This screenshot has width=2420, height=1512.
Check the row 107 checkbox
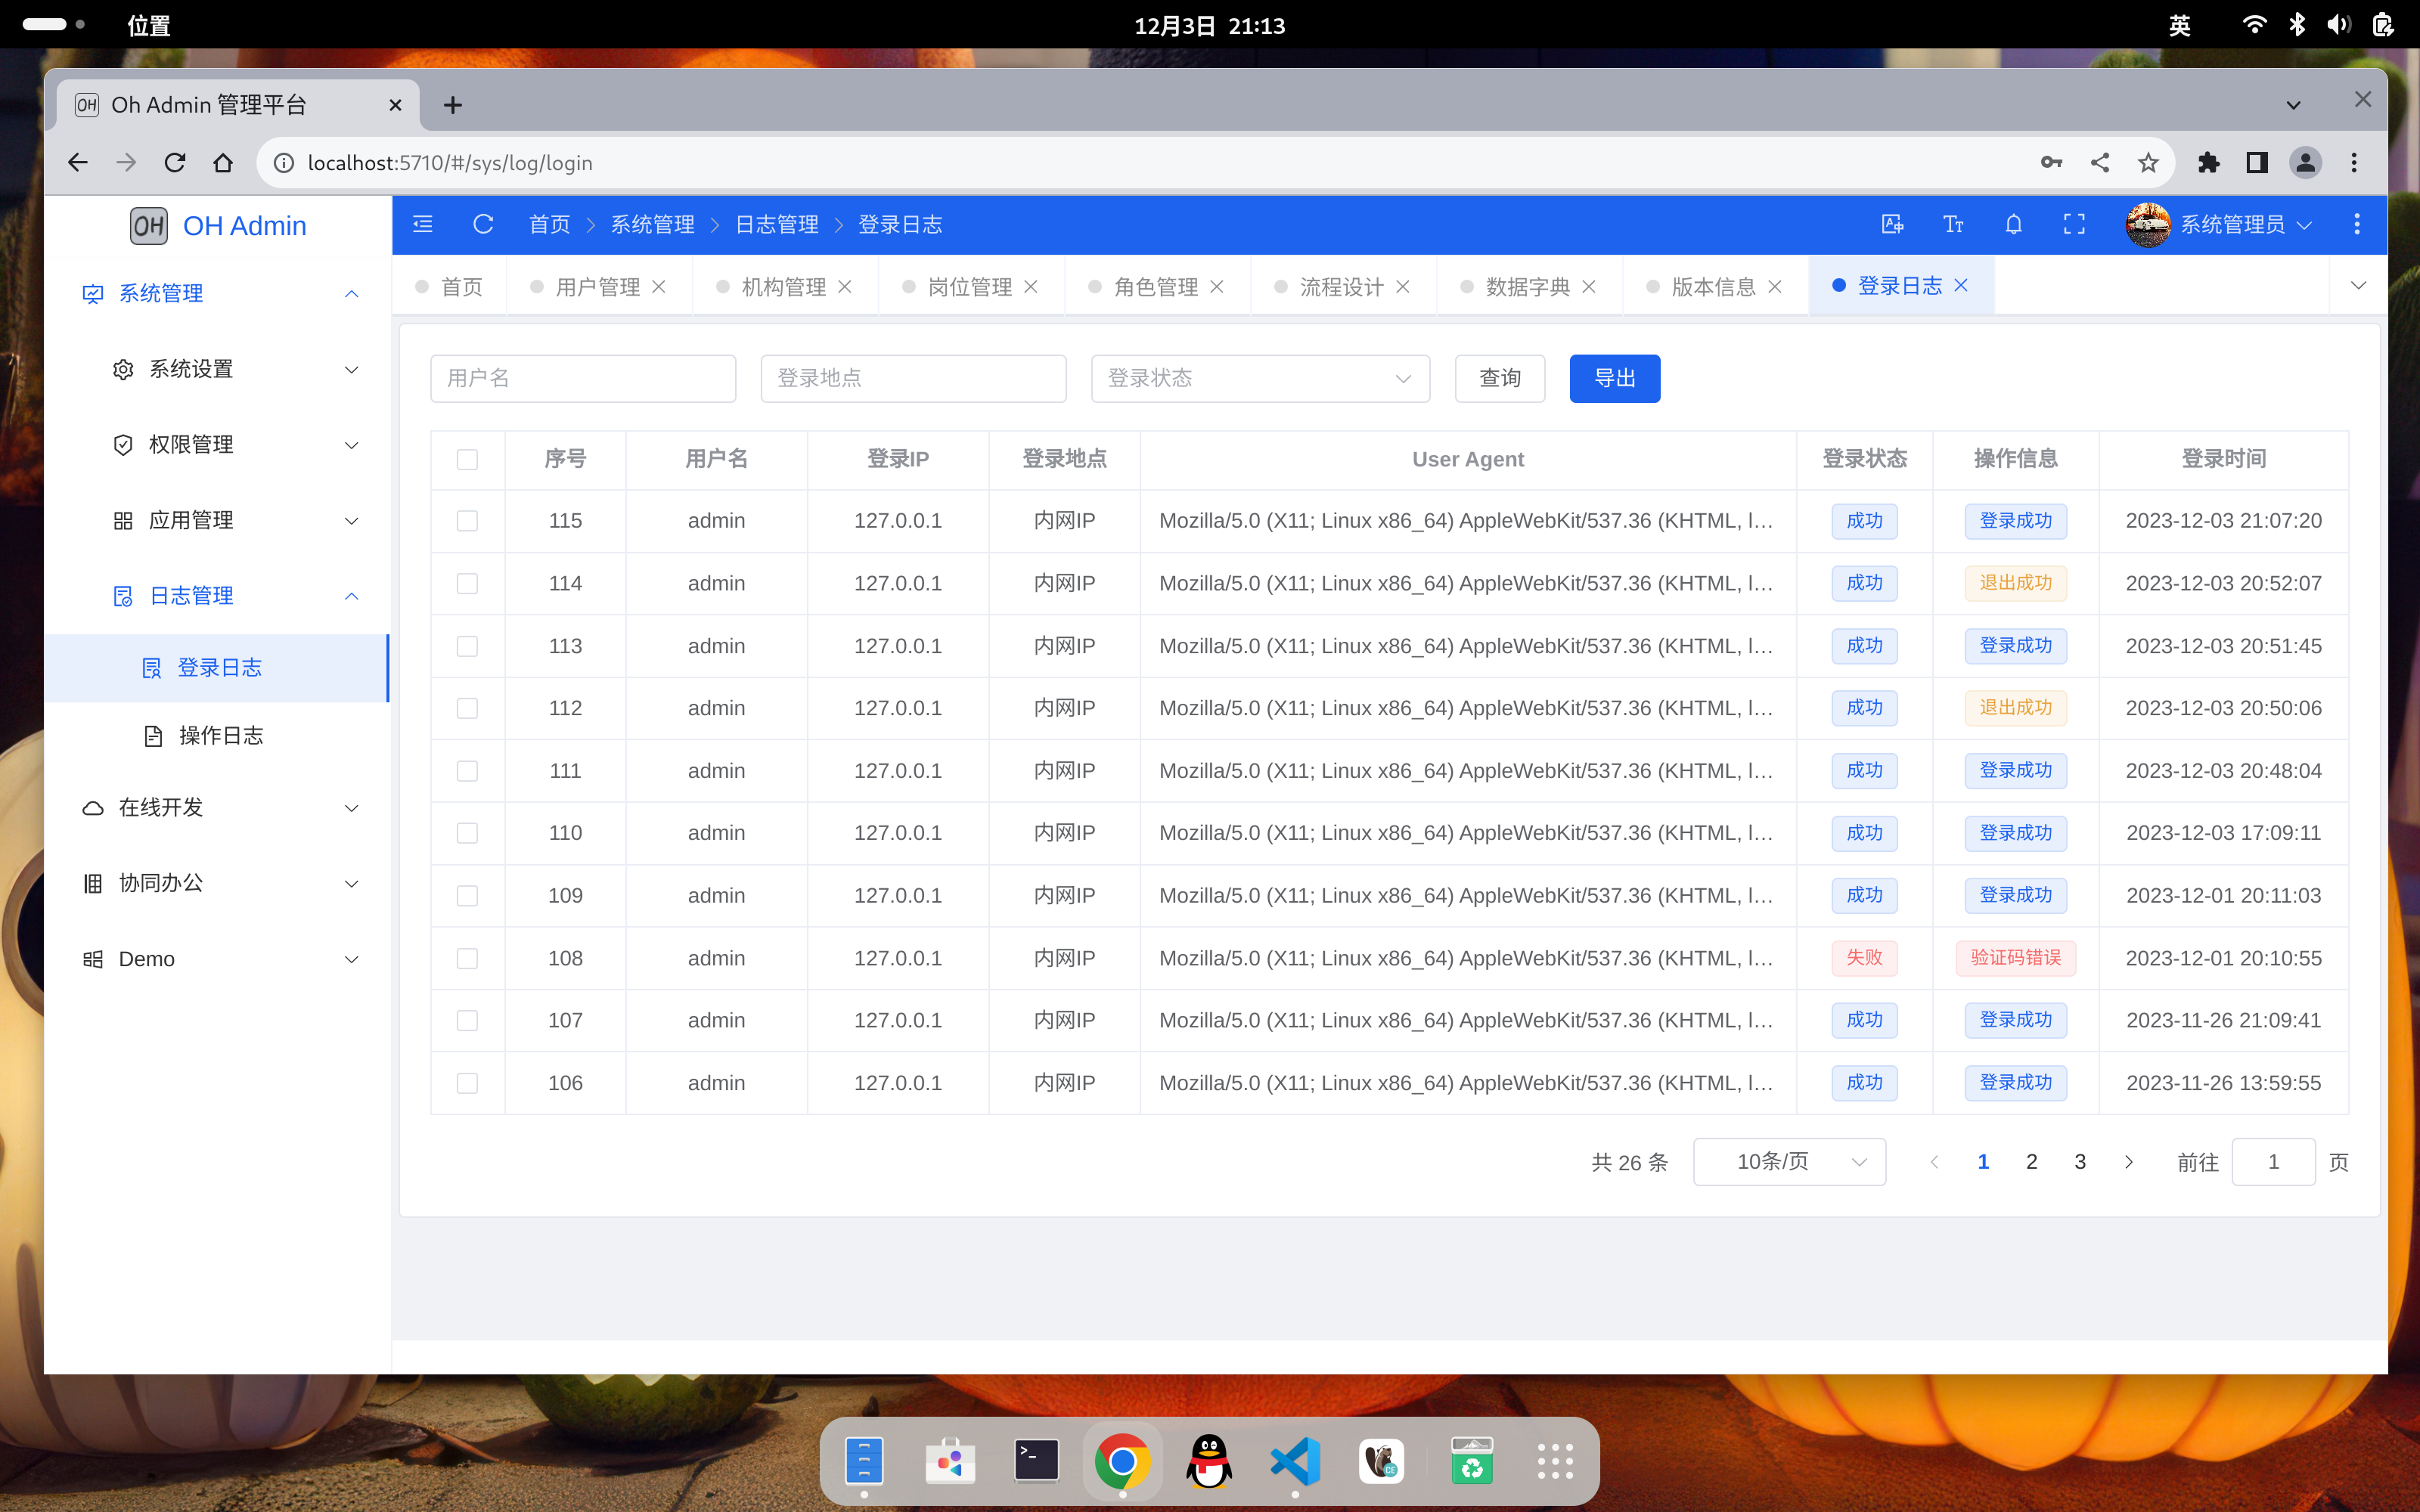click(467, 1020)
